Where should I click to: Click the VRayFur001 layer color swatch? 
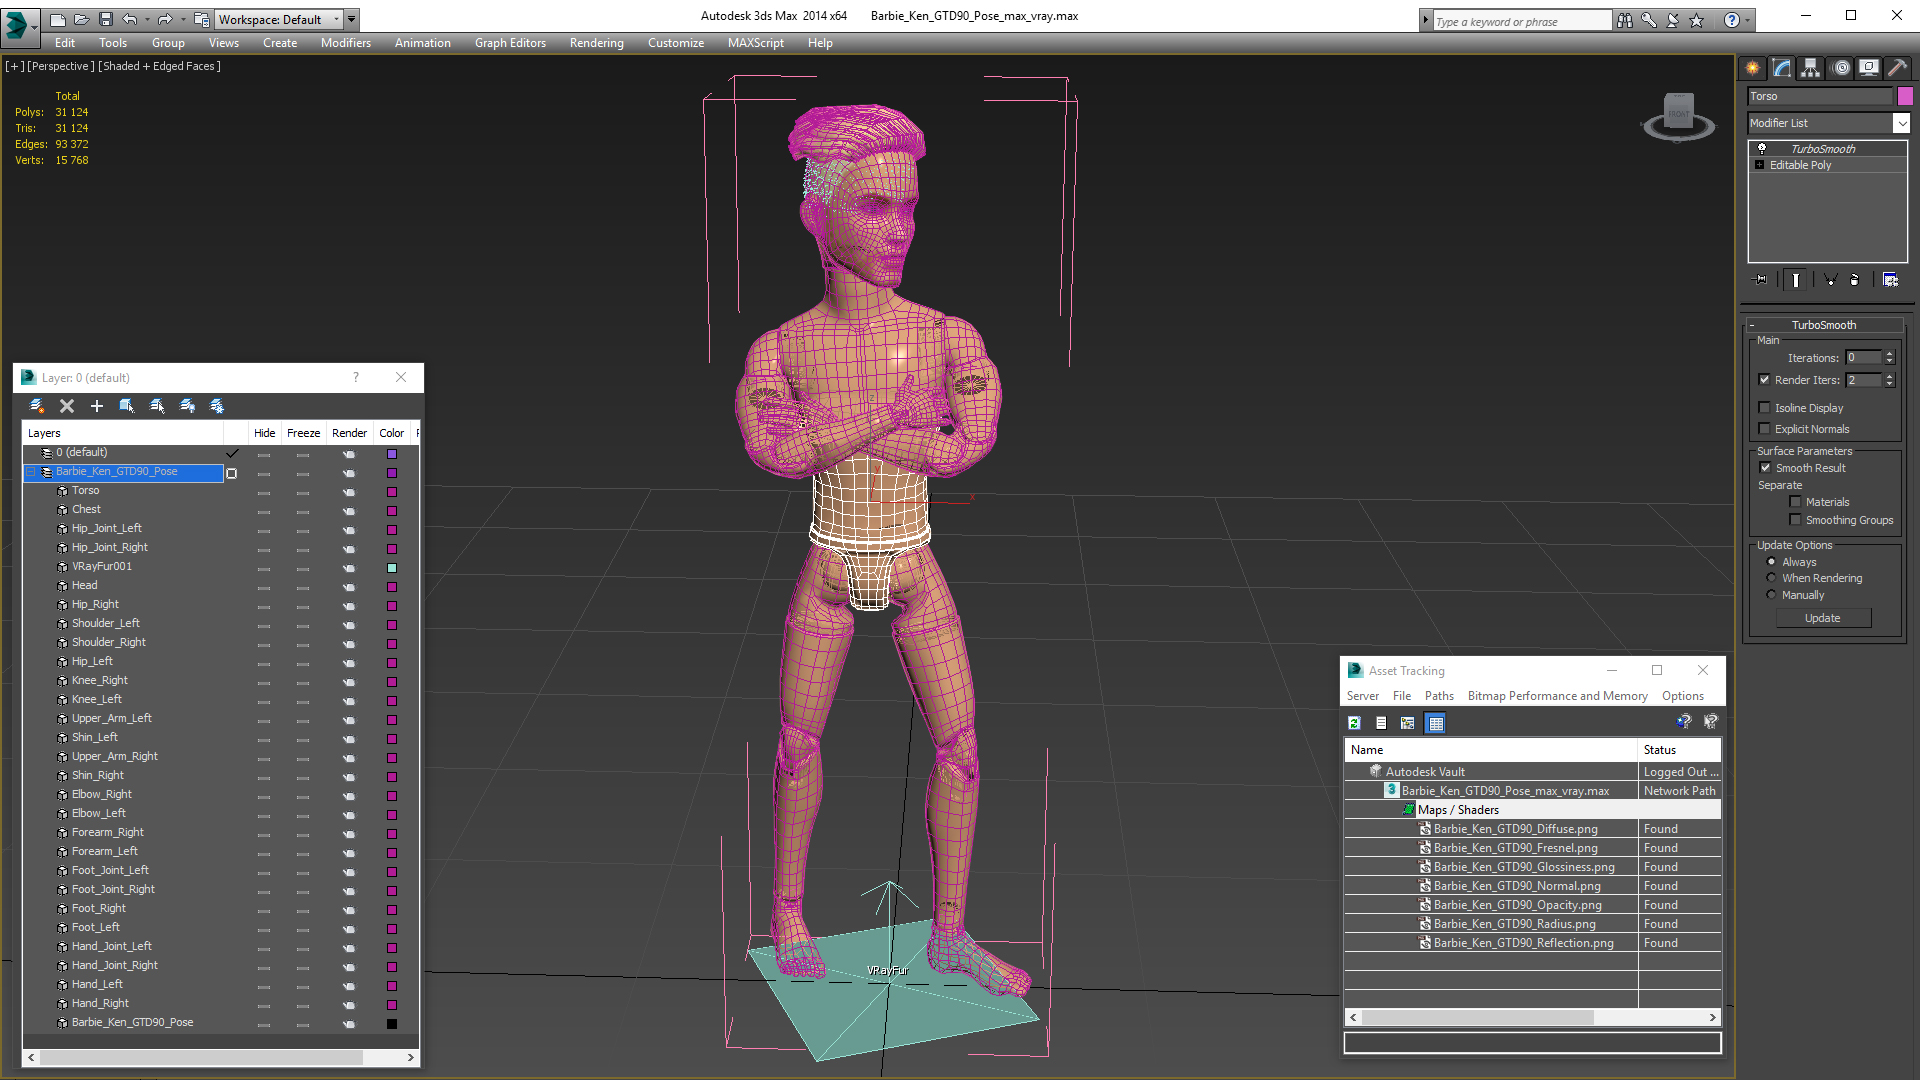pyautogui.click(x=392, y=567)
